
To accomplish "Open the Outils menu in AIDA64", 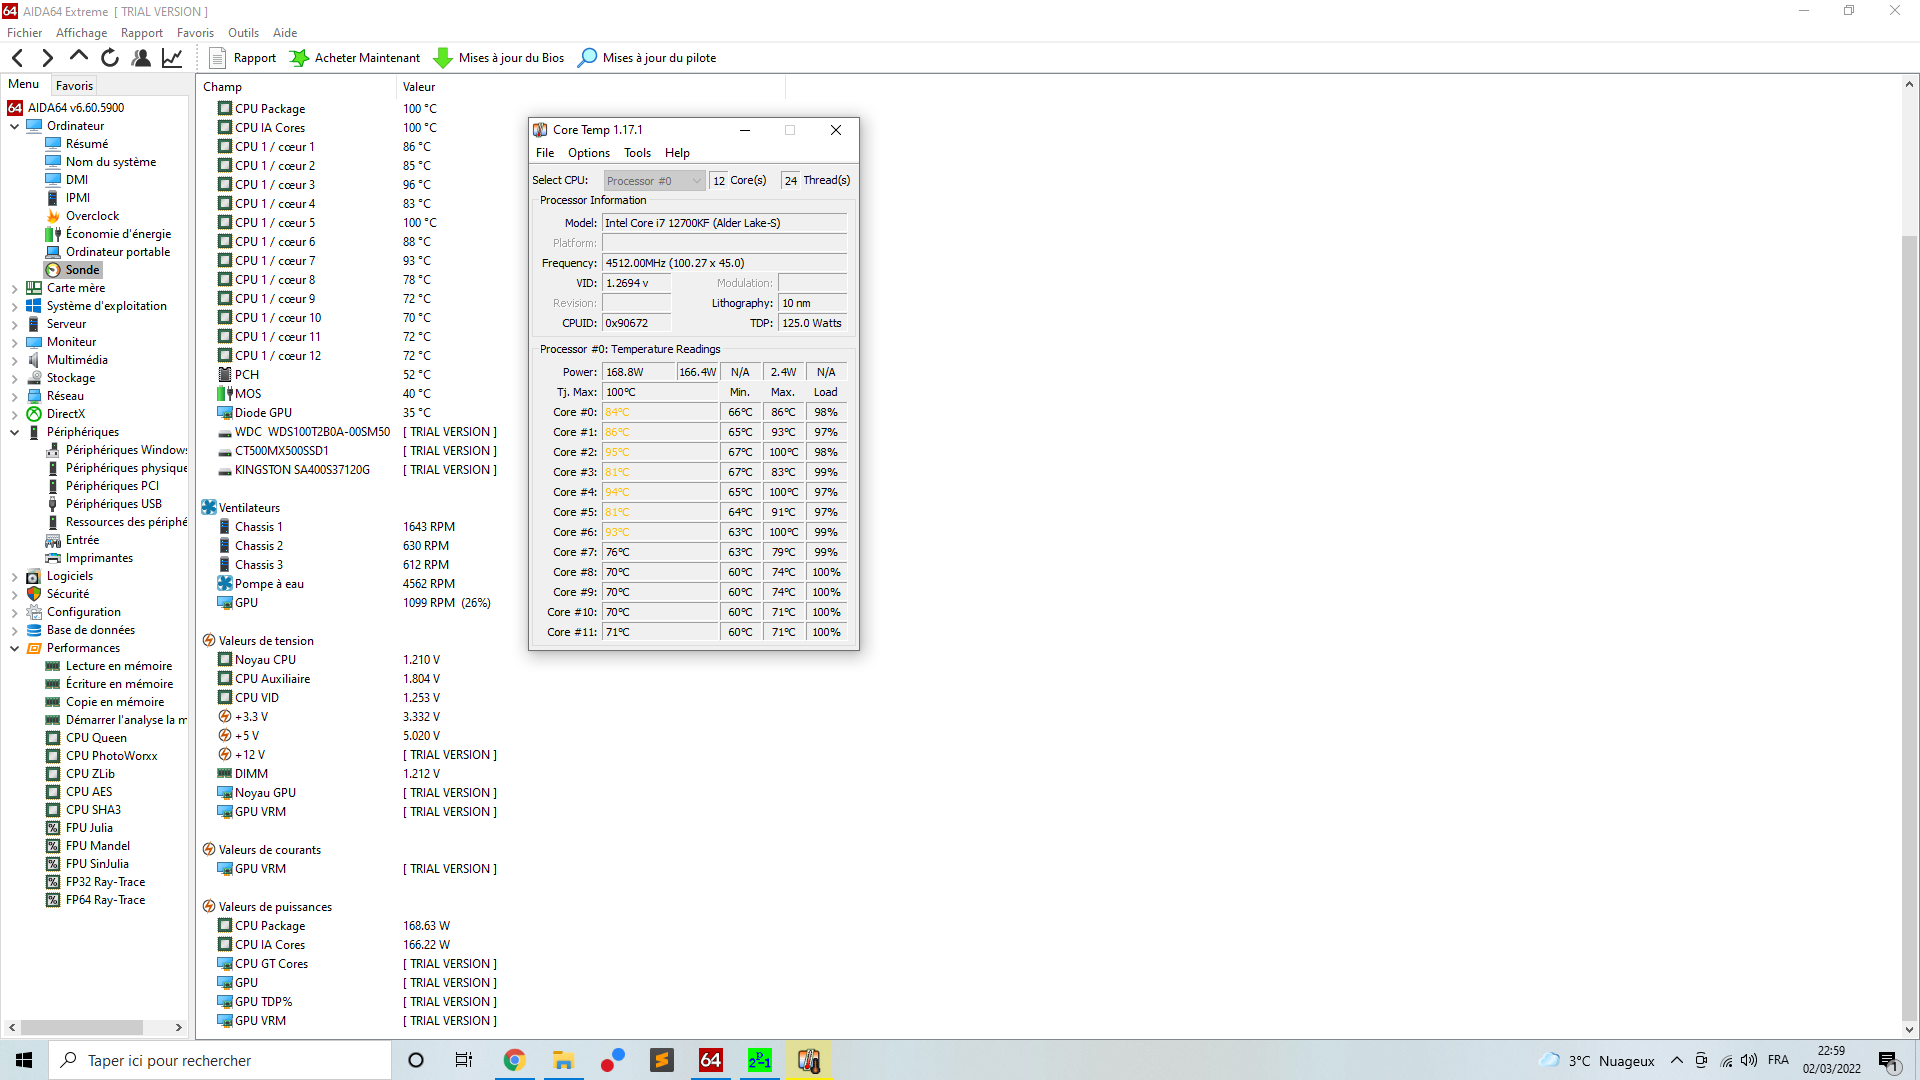I will click(x=243, y=33).
